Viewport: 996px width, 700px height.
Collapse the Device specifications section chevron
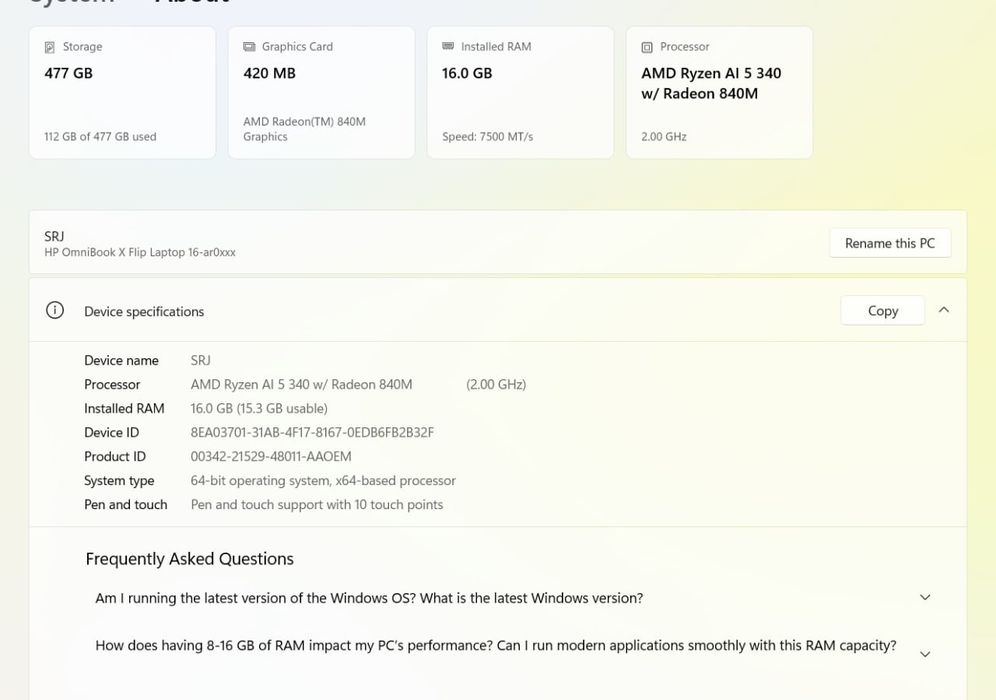(x=943, y=310)
